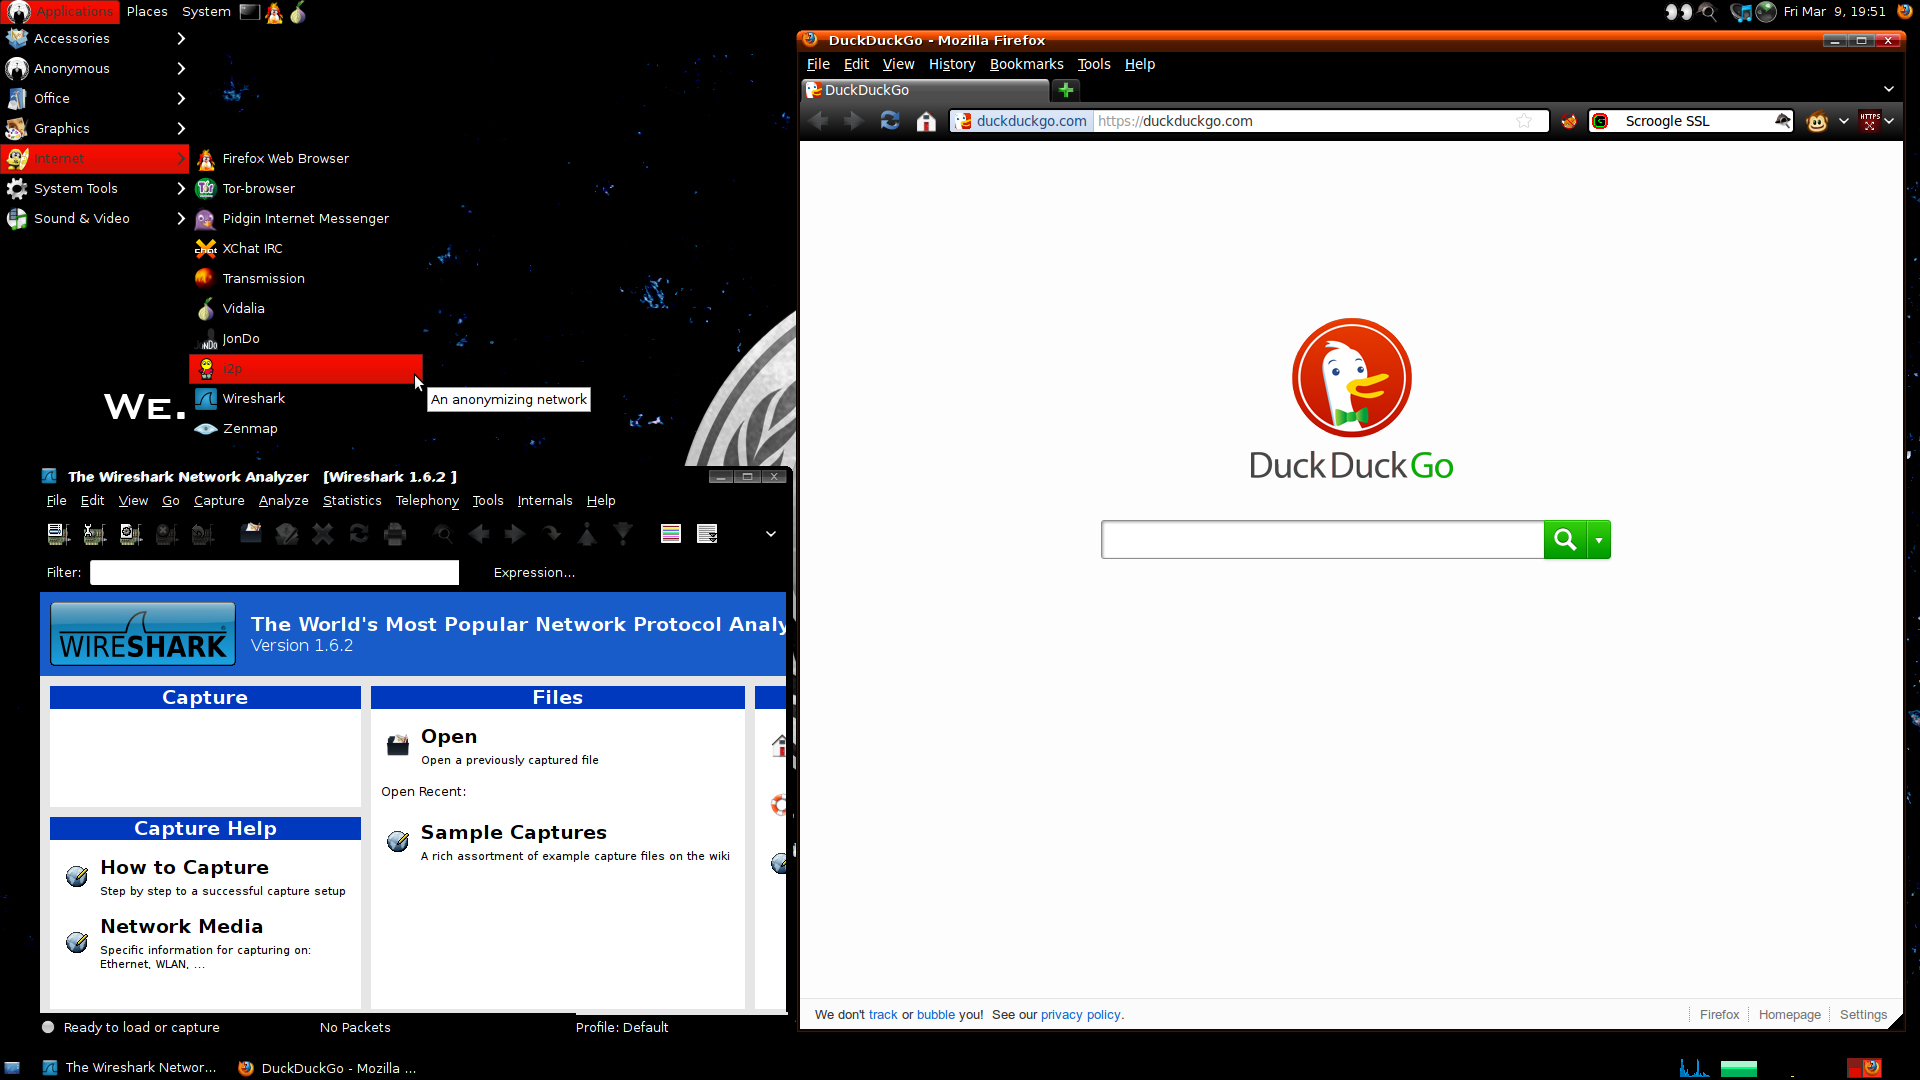Click the DuckDuckGo search input field

pos(1321,538)
